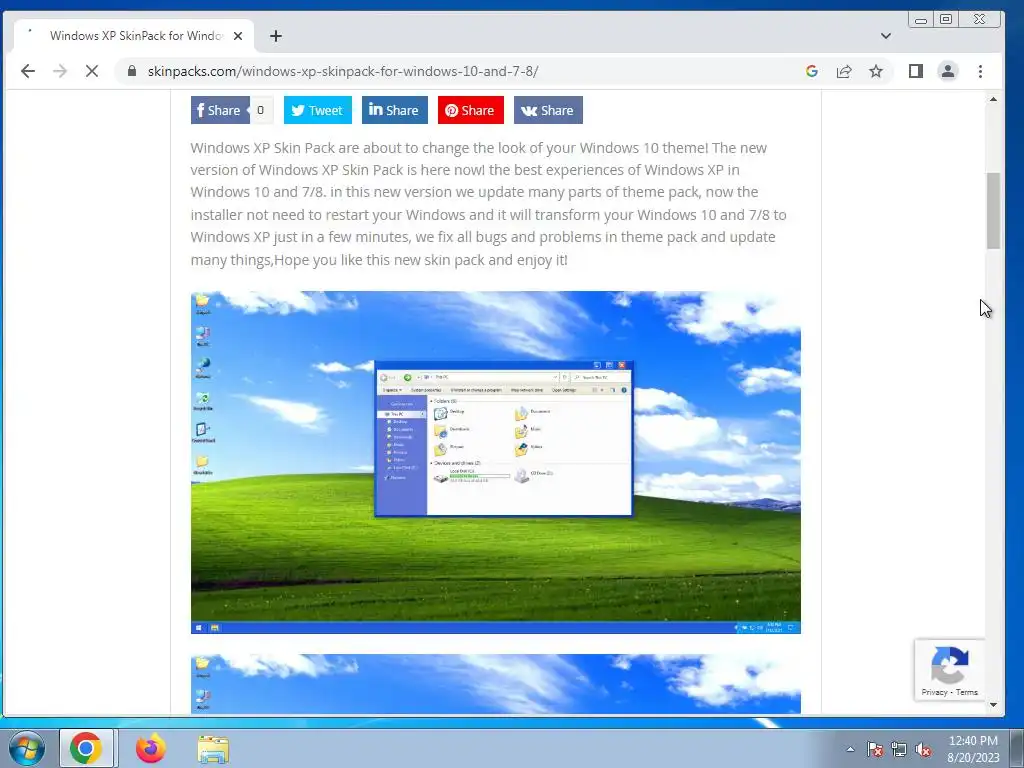Click the page scroll-up arrow

(x=993, y=99)
